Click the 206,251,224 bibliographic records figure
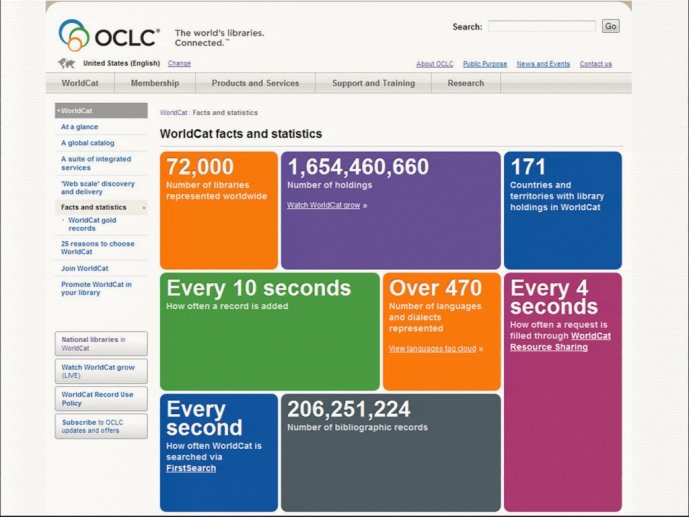Screen dimensions: 689x517 click(349, 409)
